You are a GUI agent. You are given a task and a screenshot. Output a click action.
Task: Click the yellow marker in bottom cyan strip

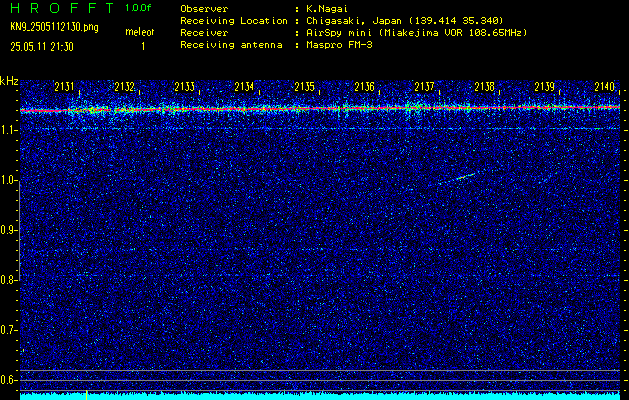[86, 395]
